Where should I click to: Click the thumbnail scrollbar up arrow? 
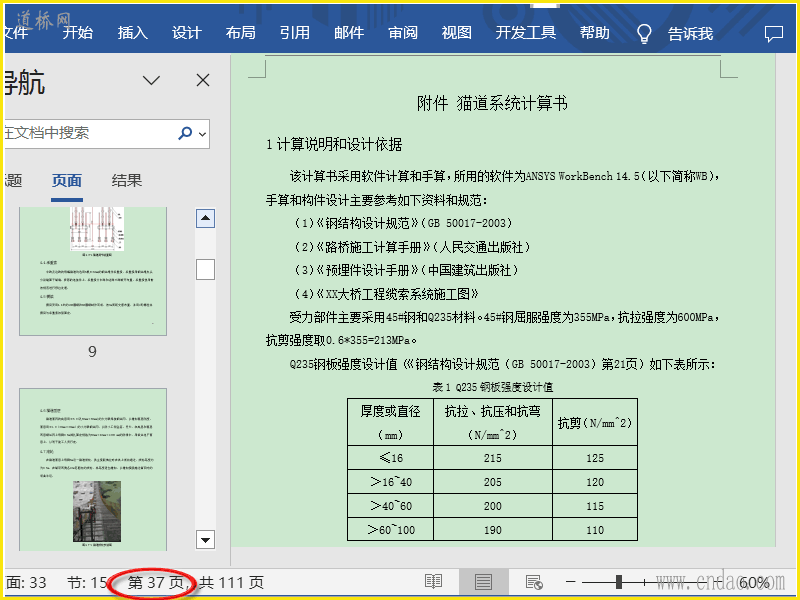pos(205,218)
